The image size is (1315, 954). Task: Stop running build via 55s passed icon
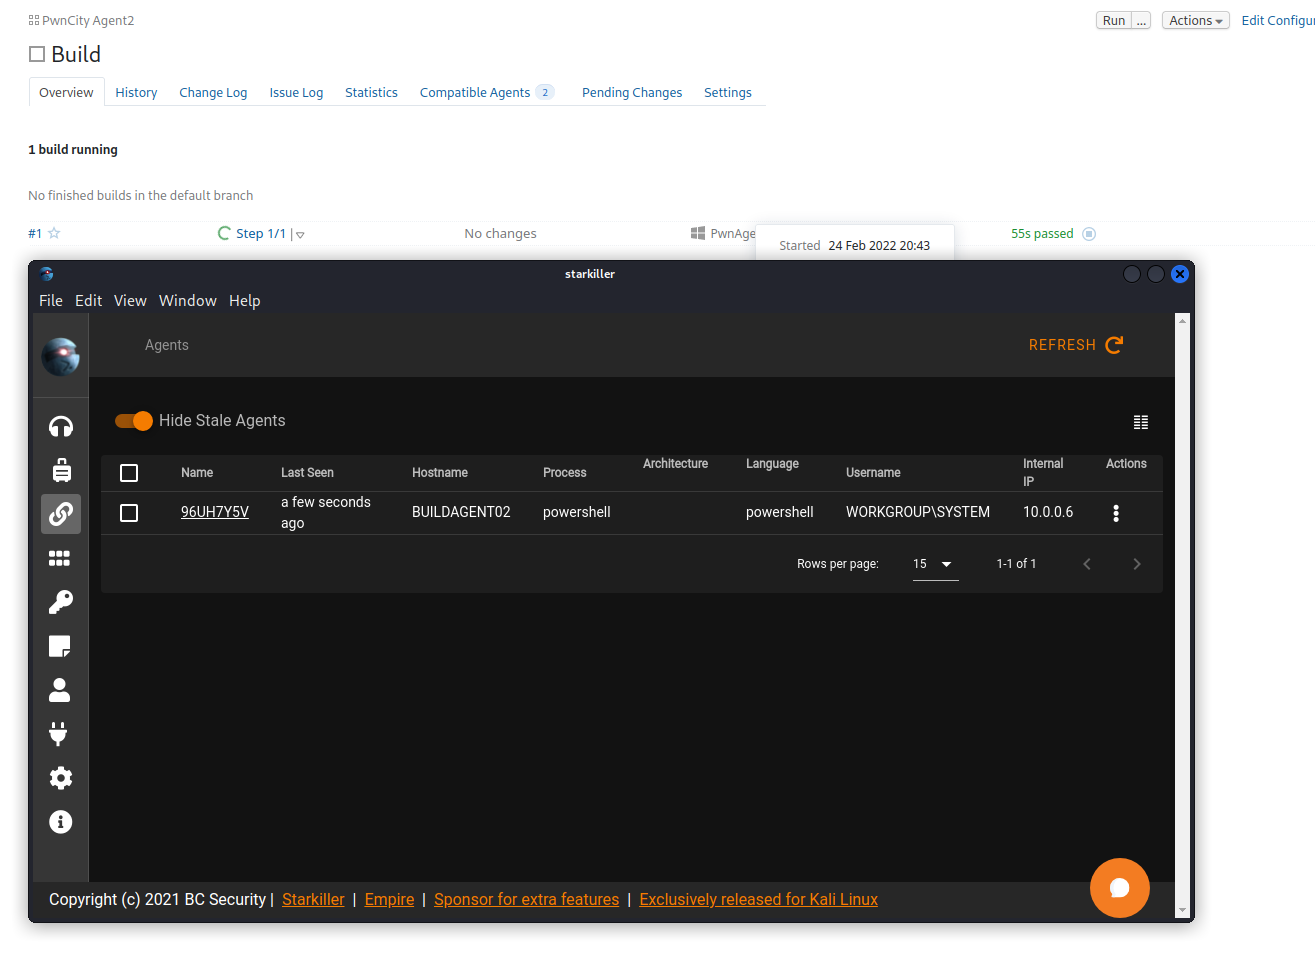click(1090, 234)
